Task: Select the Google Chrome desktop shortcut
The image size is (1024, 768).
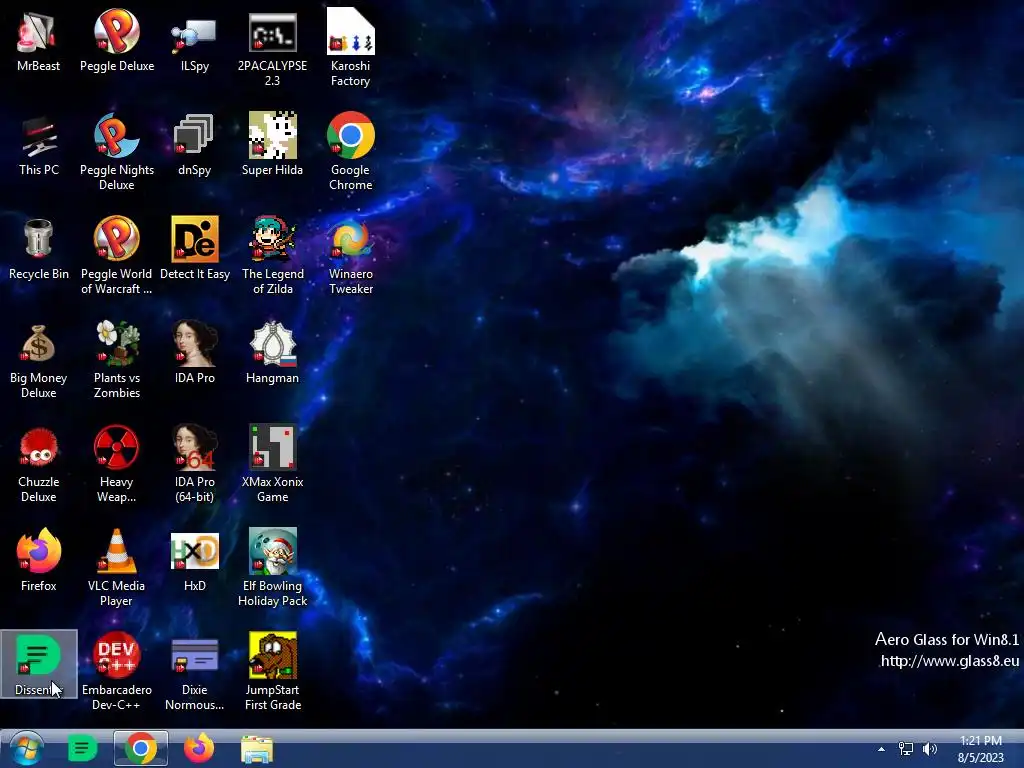Action: tap(351, 152)
